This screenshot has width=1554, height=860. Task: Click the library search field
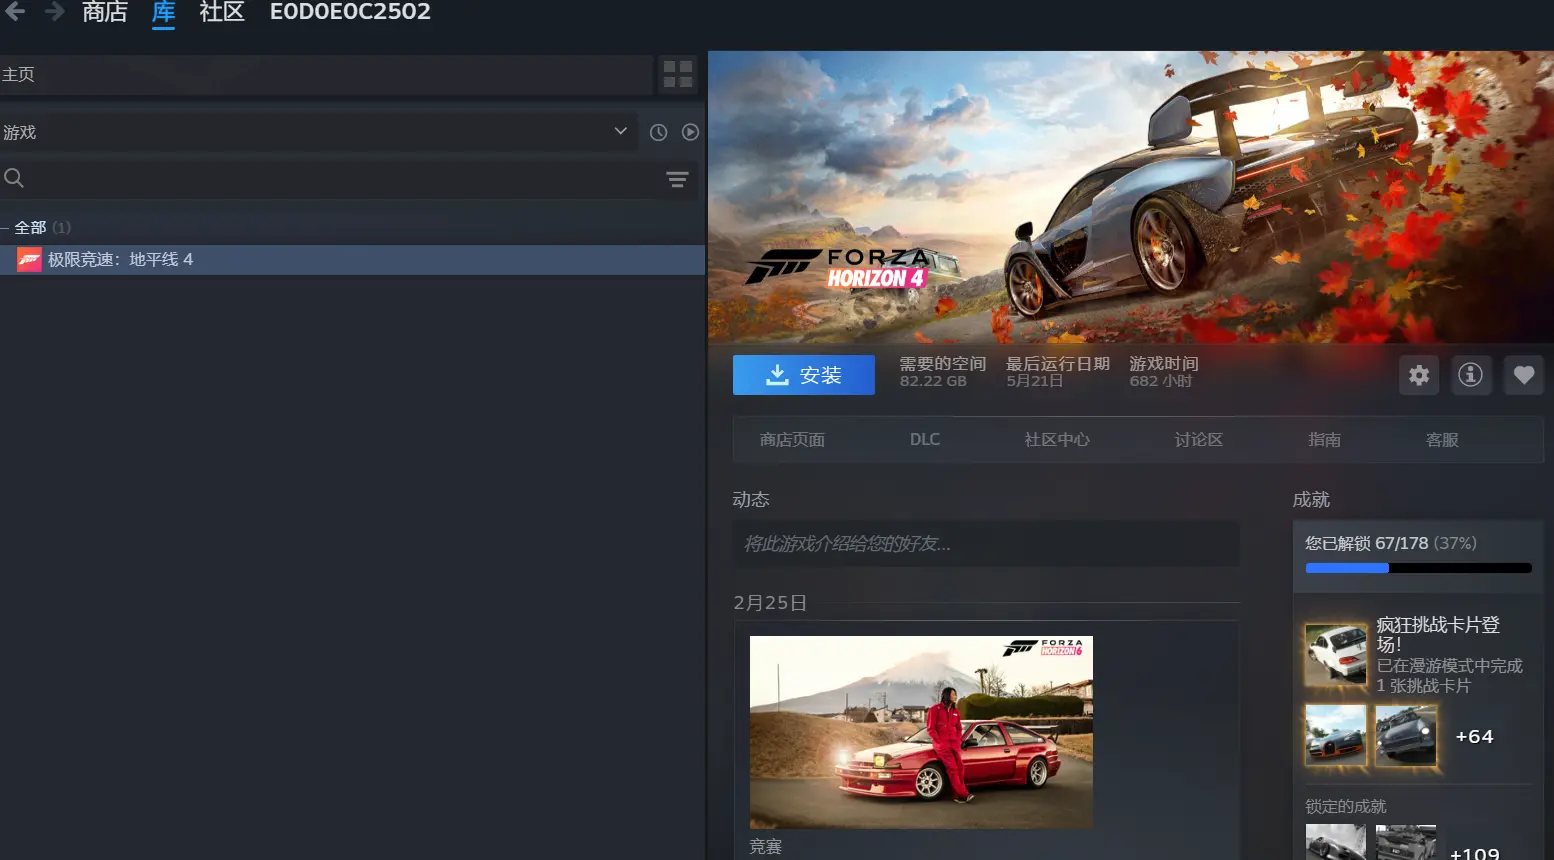pos(330,179)
